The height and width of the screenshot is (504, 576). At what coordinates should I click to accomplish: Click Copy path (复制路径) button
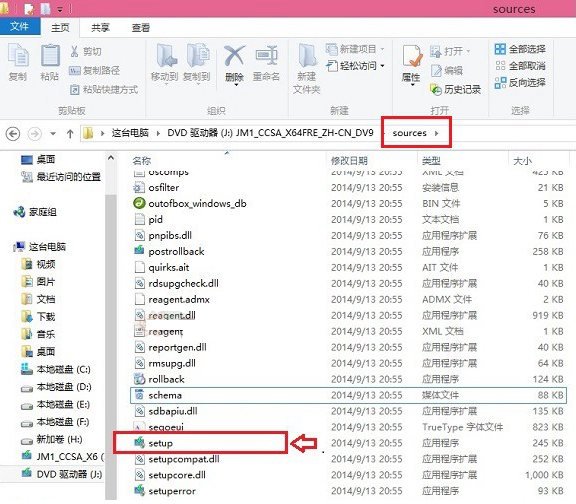pyautogui.click(x=95, y=70)
